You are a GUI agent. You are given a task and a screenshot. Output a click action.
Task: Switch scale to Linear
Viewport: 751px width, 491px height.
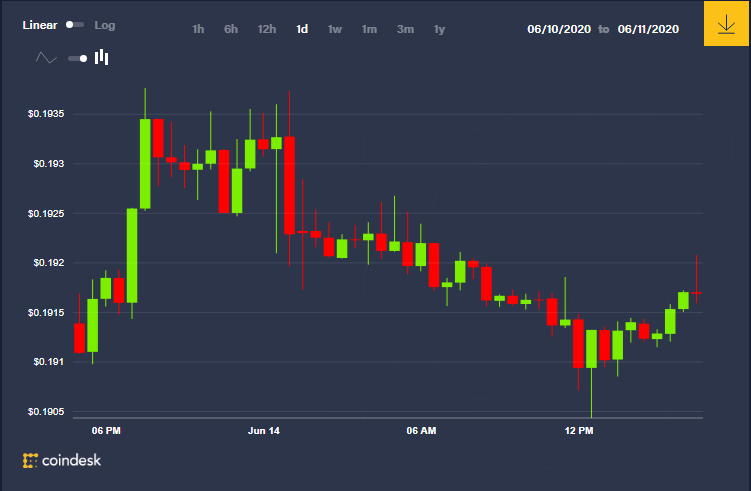(x=40, y=25)
